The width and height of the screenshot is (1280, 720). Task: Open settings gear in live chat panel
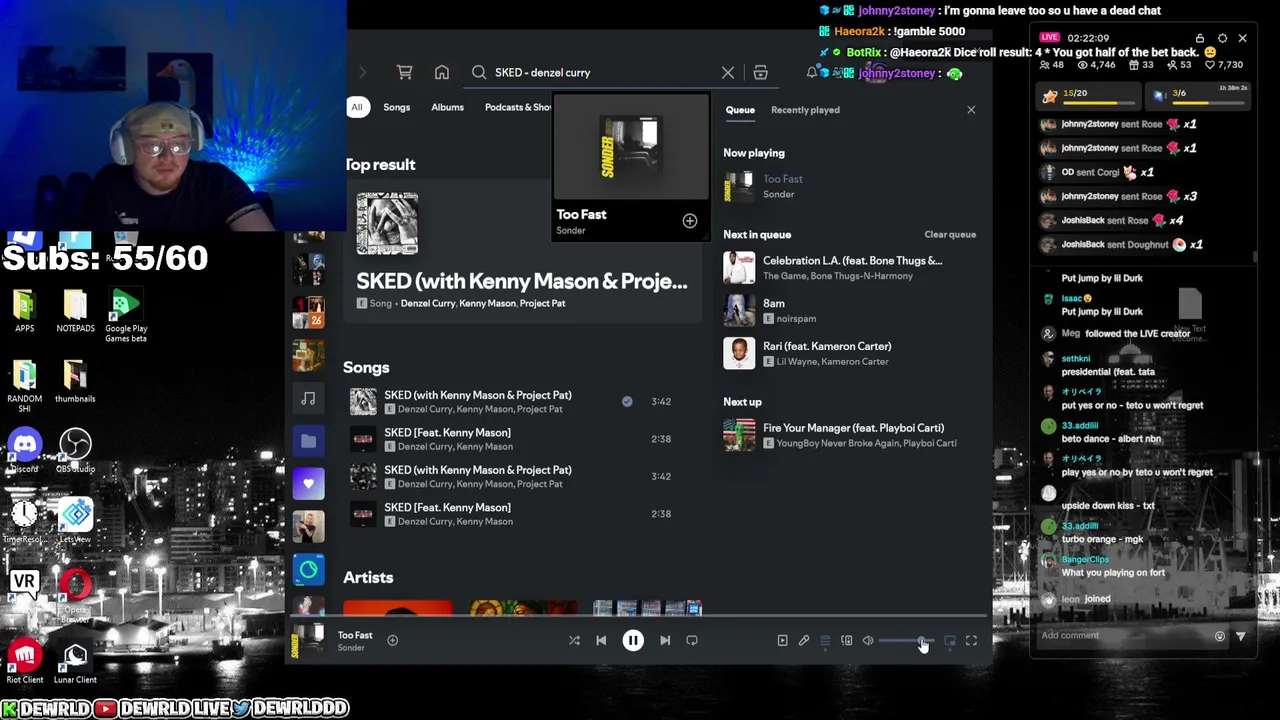1222,38
